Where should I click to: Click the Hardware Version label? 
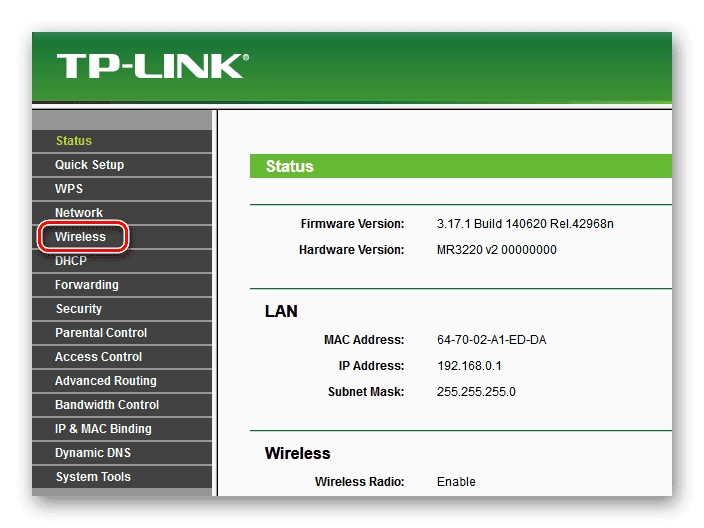(352, 250)
